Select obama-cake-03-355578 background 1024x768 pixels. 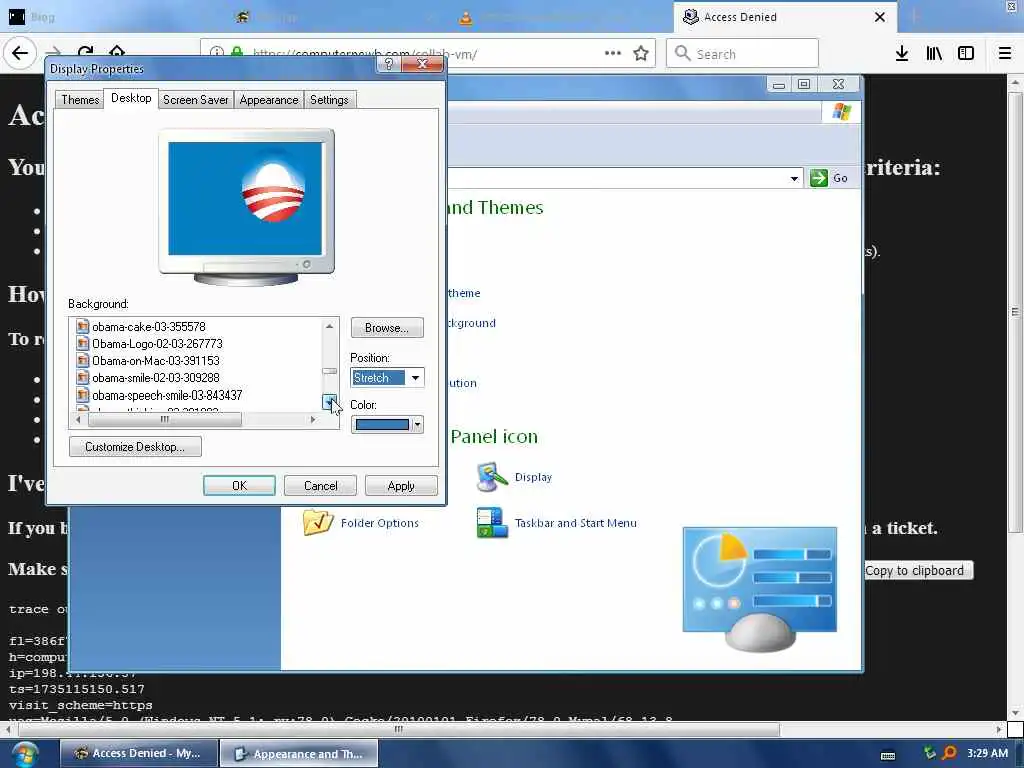point(148,327)
